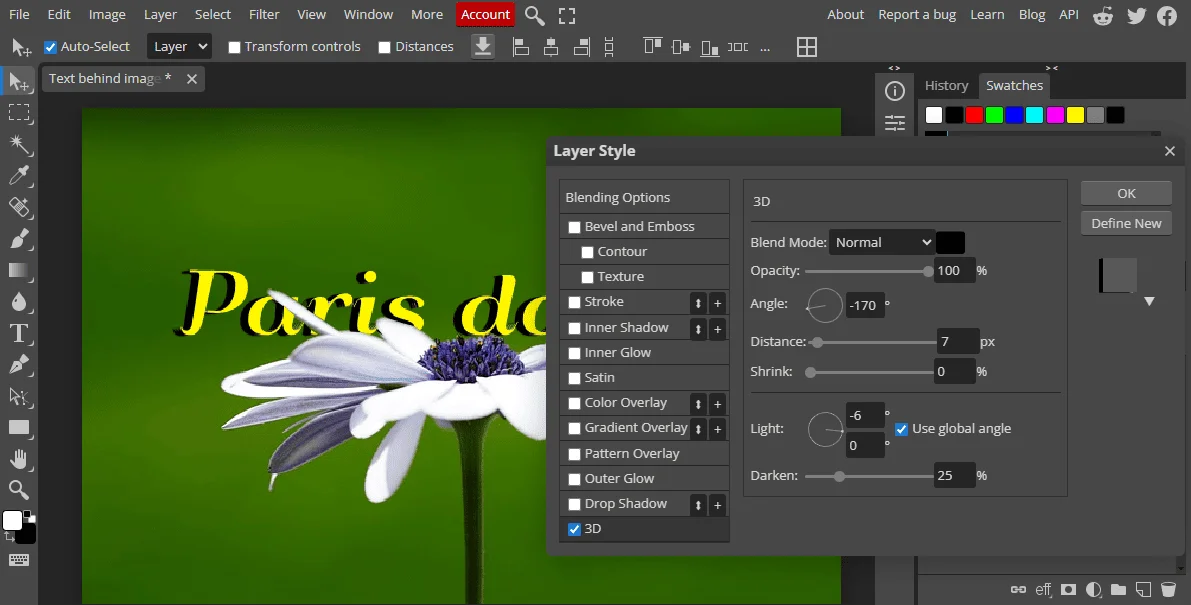This screenshot has width=1191, height=605.
Task: Pick the Hand tool
Action: tap(18, 459)
